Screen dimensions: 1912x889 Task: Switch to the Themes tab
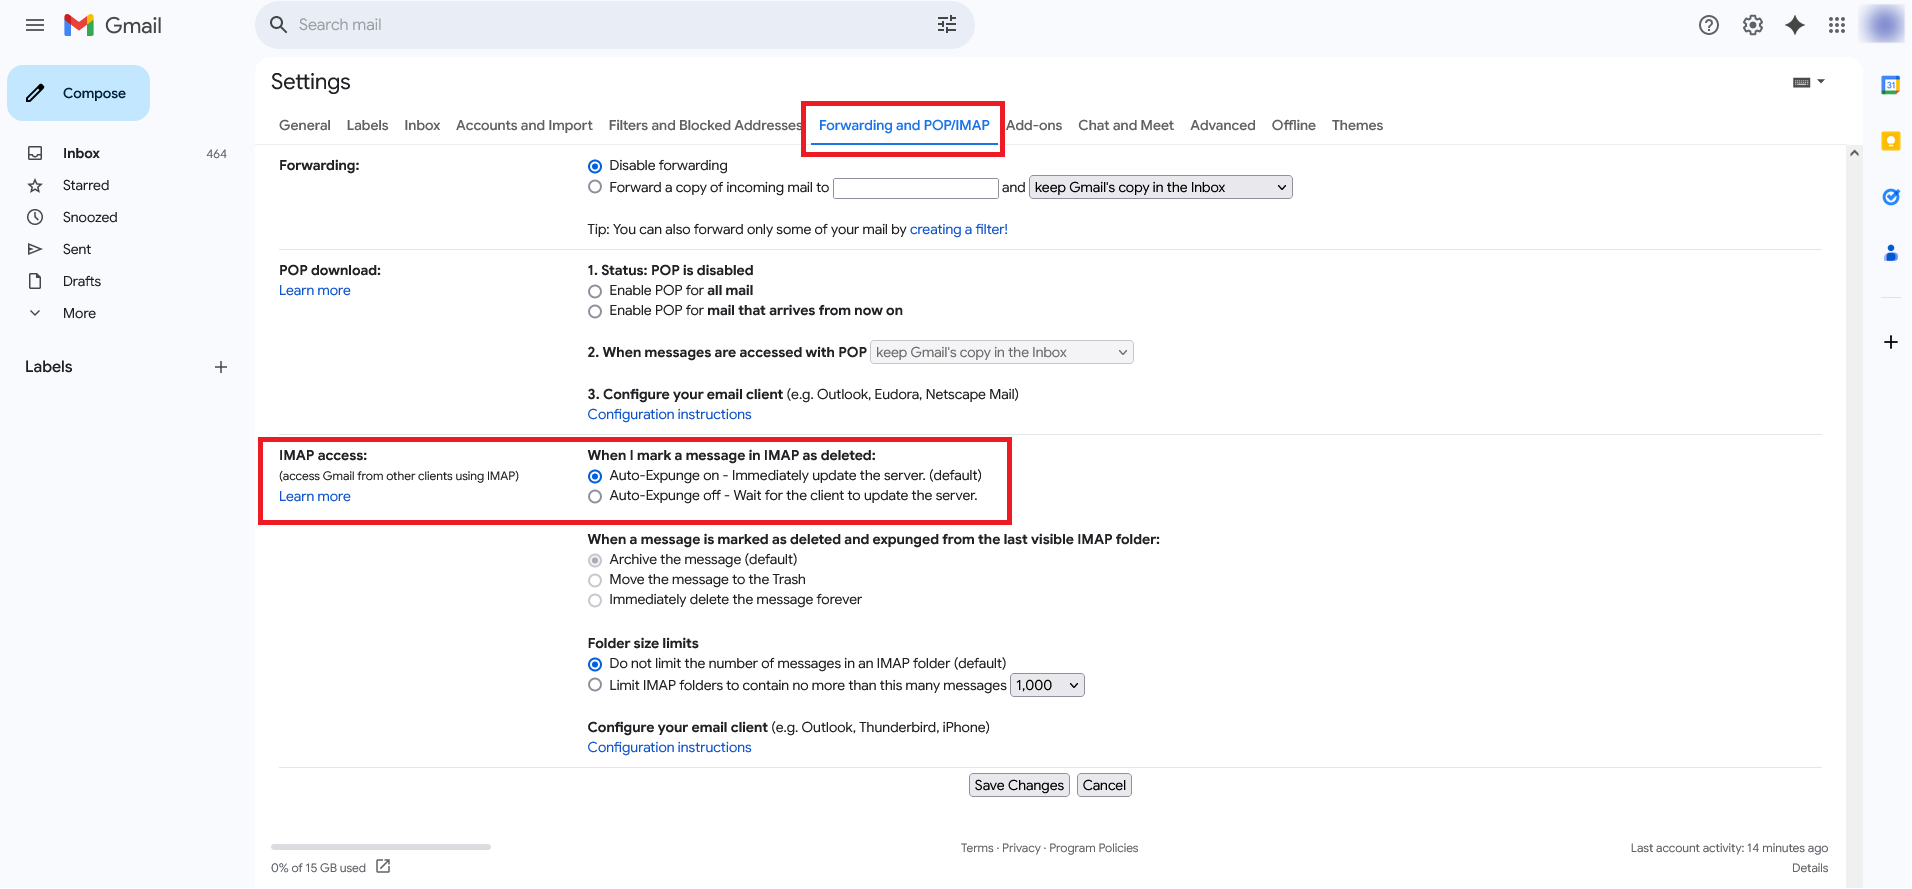click(1357, 125)
